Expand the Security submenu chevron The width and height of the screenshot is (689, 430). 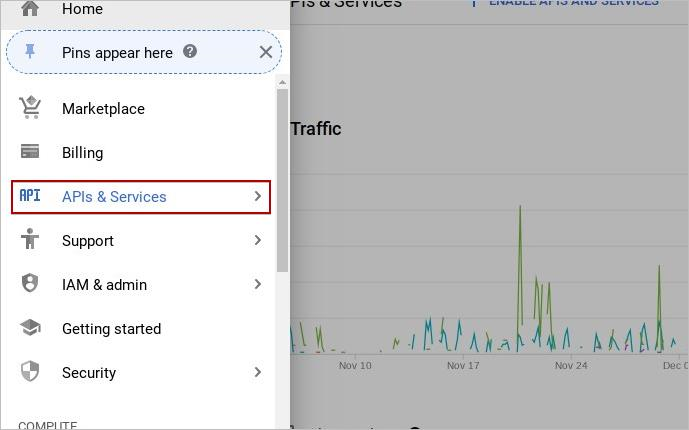(x=257, y=372)
